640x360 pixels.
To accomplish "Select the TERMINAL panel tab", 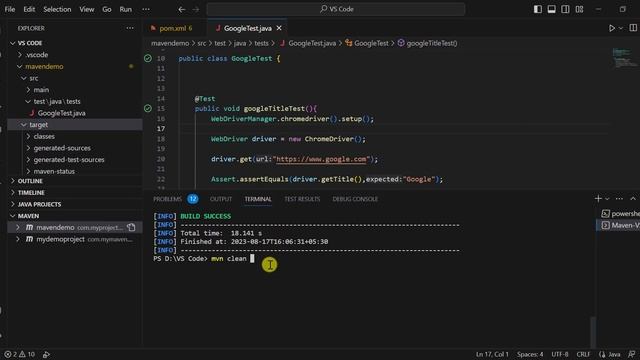I will click(258, 199).
